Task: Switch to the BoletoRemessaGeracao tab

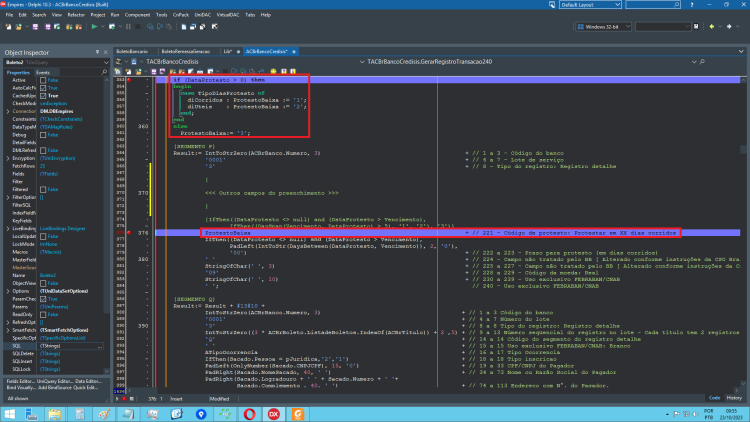Action: click(186, 51)
